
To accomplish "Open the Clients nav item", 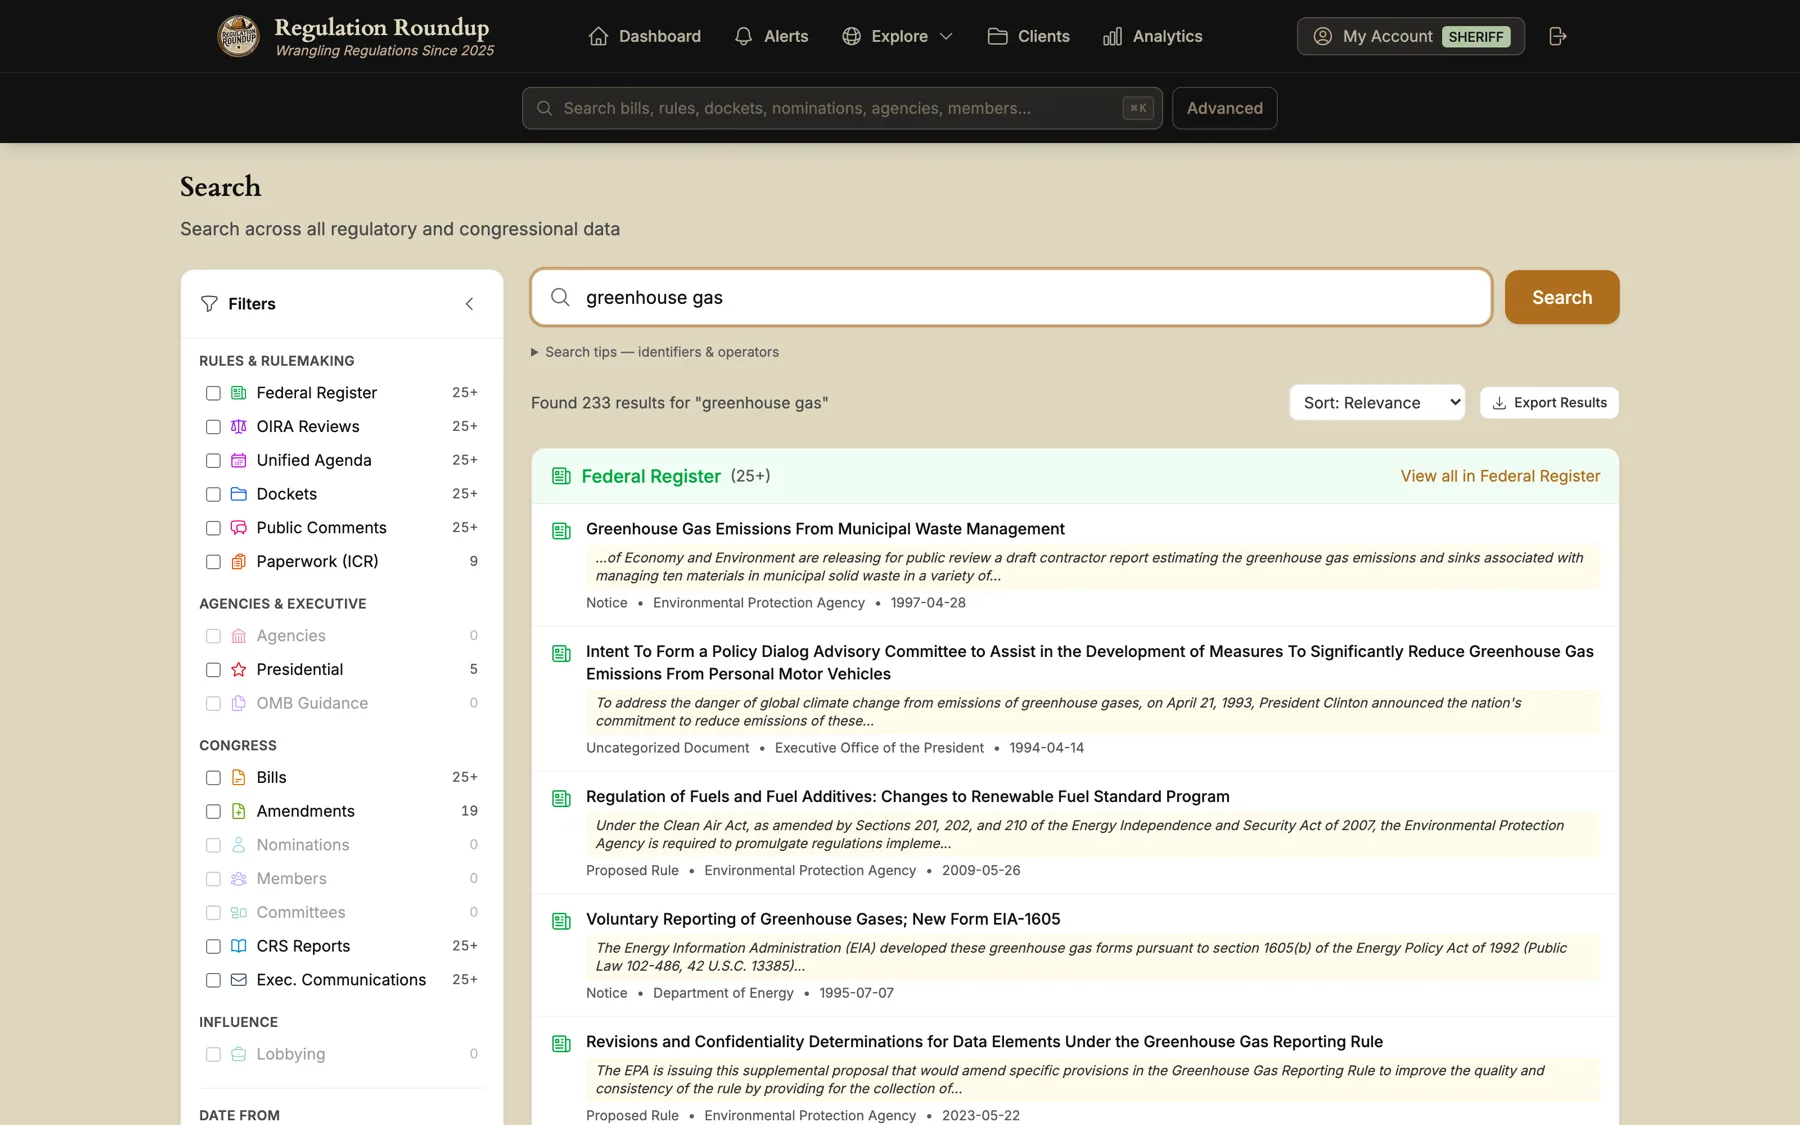I will (1029, 36).
